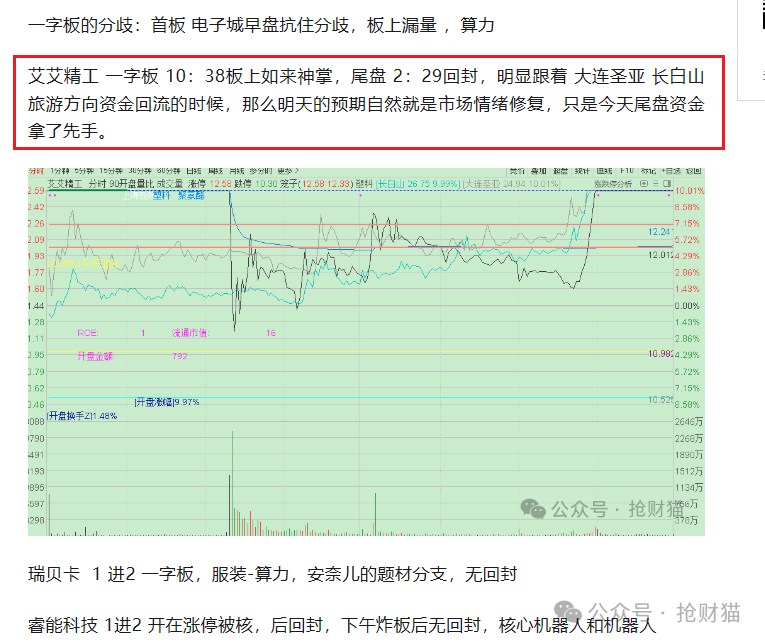Click the 10.52 cyan line label
Screen dimensions: 765x643
660,400
